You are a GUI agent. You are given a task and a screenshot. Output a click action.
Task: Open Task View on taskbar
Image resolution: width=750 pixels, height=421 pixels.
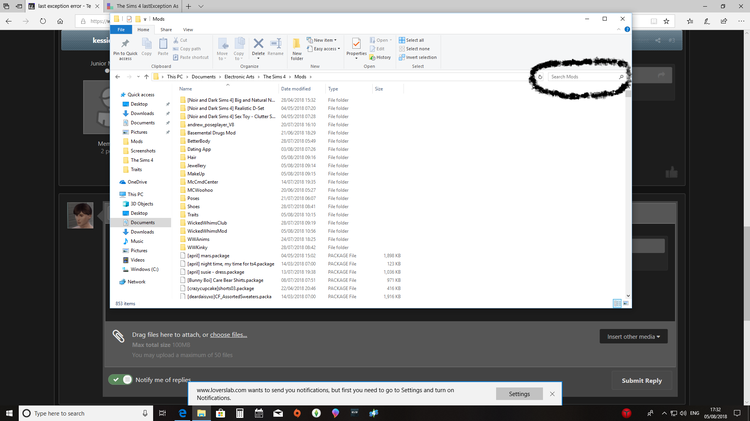[163, 413]
